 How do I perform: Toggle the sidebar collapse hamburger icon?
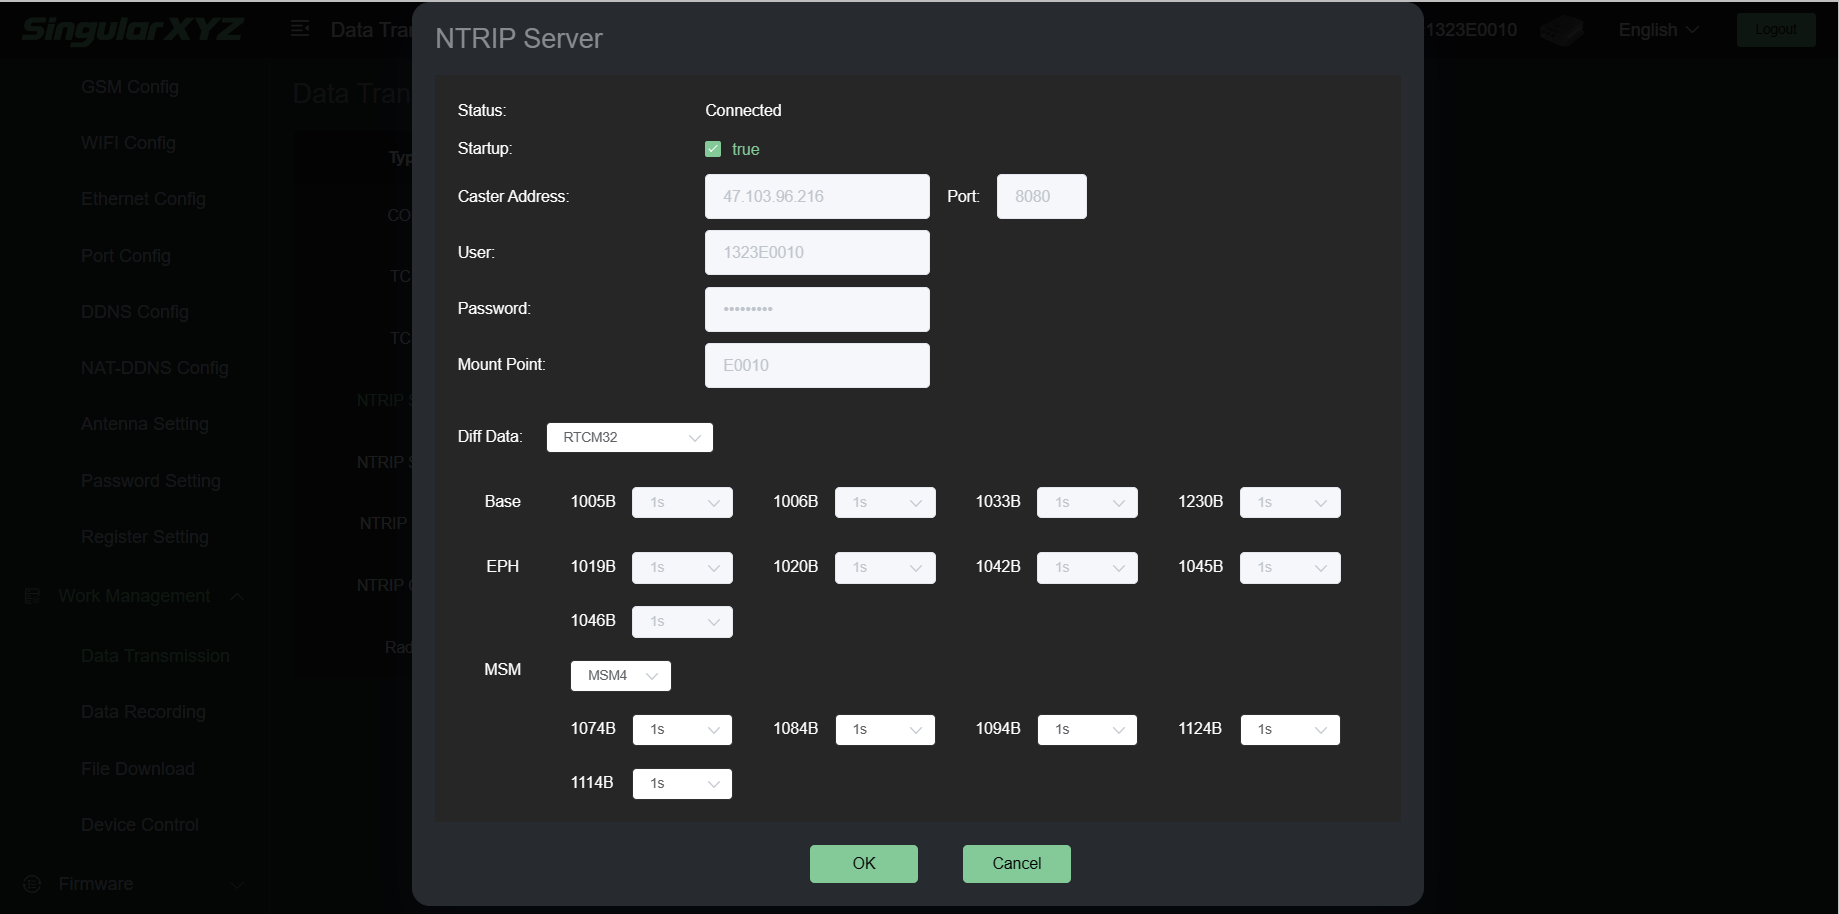point(300,29)
